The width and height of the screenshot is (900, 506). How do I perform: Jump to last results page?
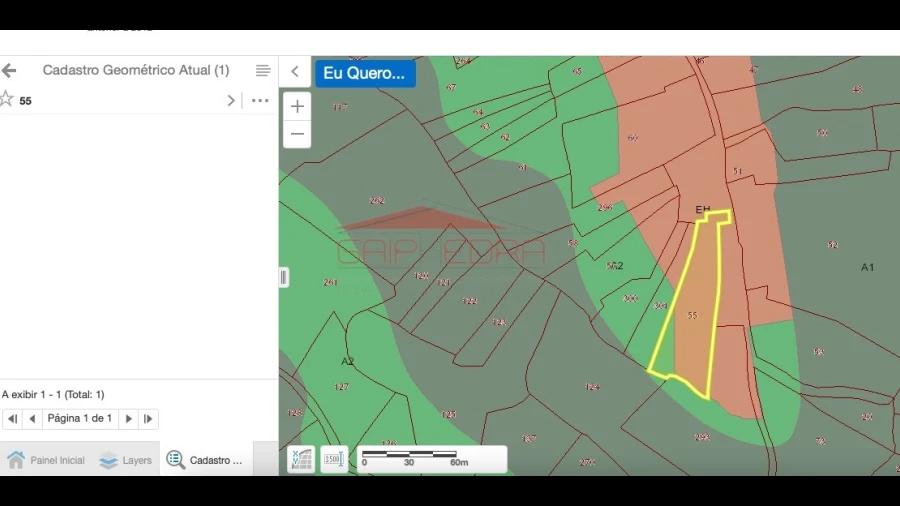point(148,419)
